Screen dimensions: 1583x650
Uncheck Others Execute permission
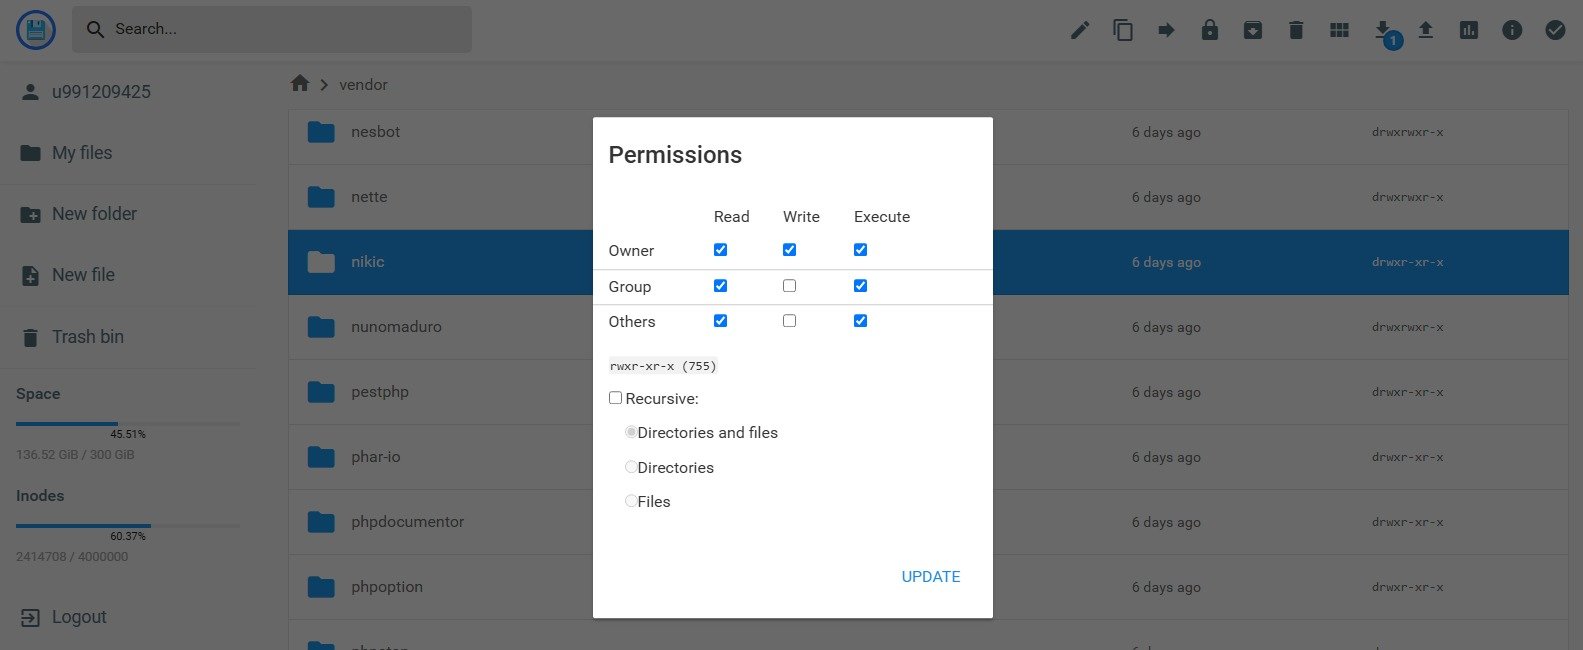click(860, 321)
